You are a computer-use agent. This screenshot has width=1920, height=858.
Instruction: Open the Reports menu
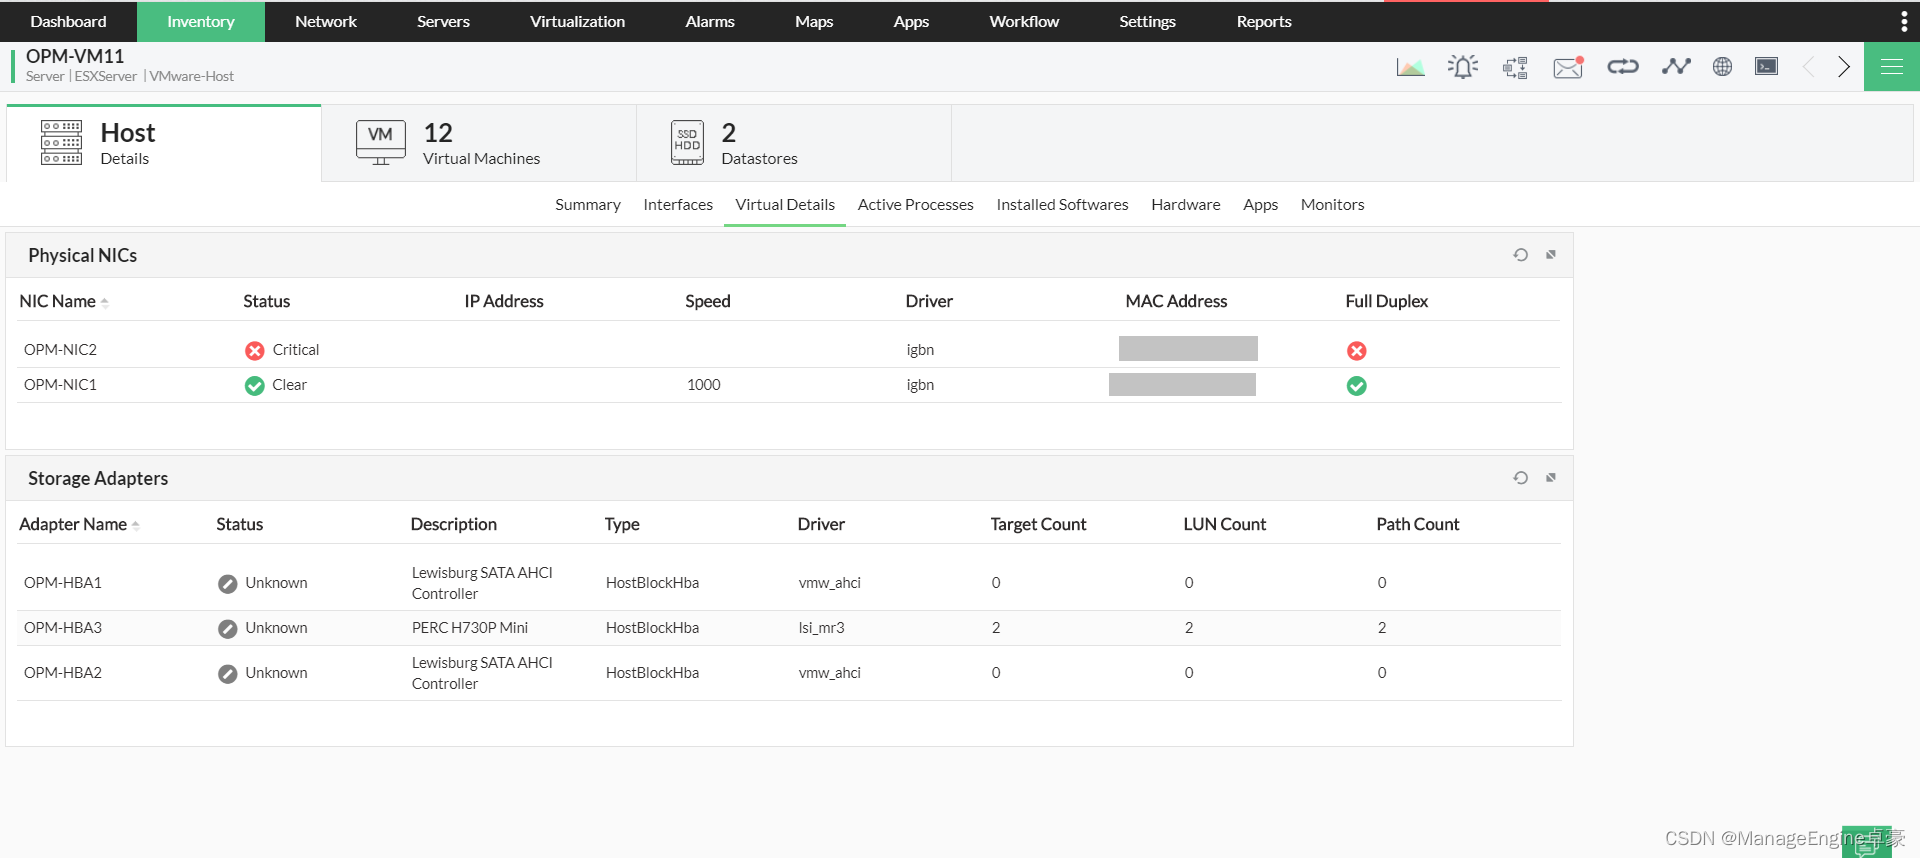tap(1264, 21)
